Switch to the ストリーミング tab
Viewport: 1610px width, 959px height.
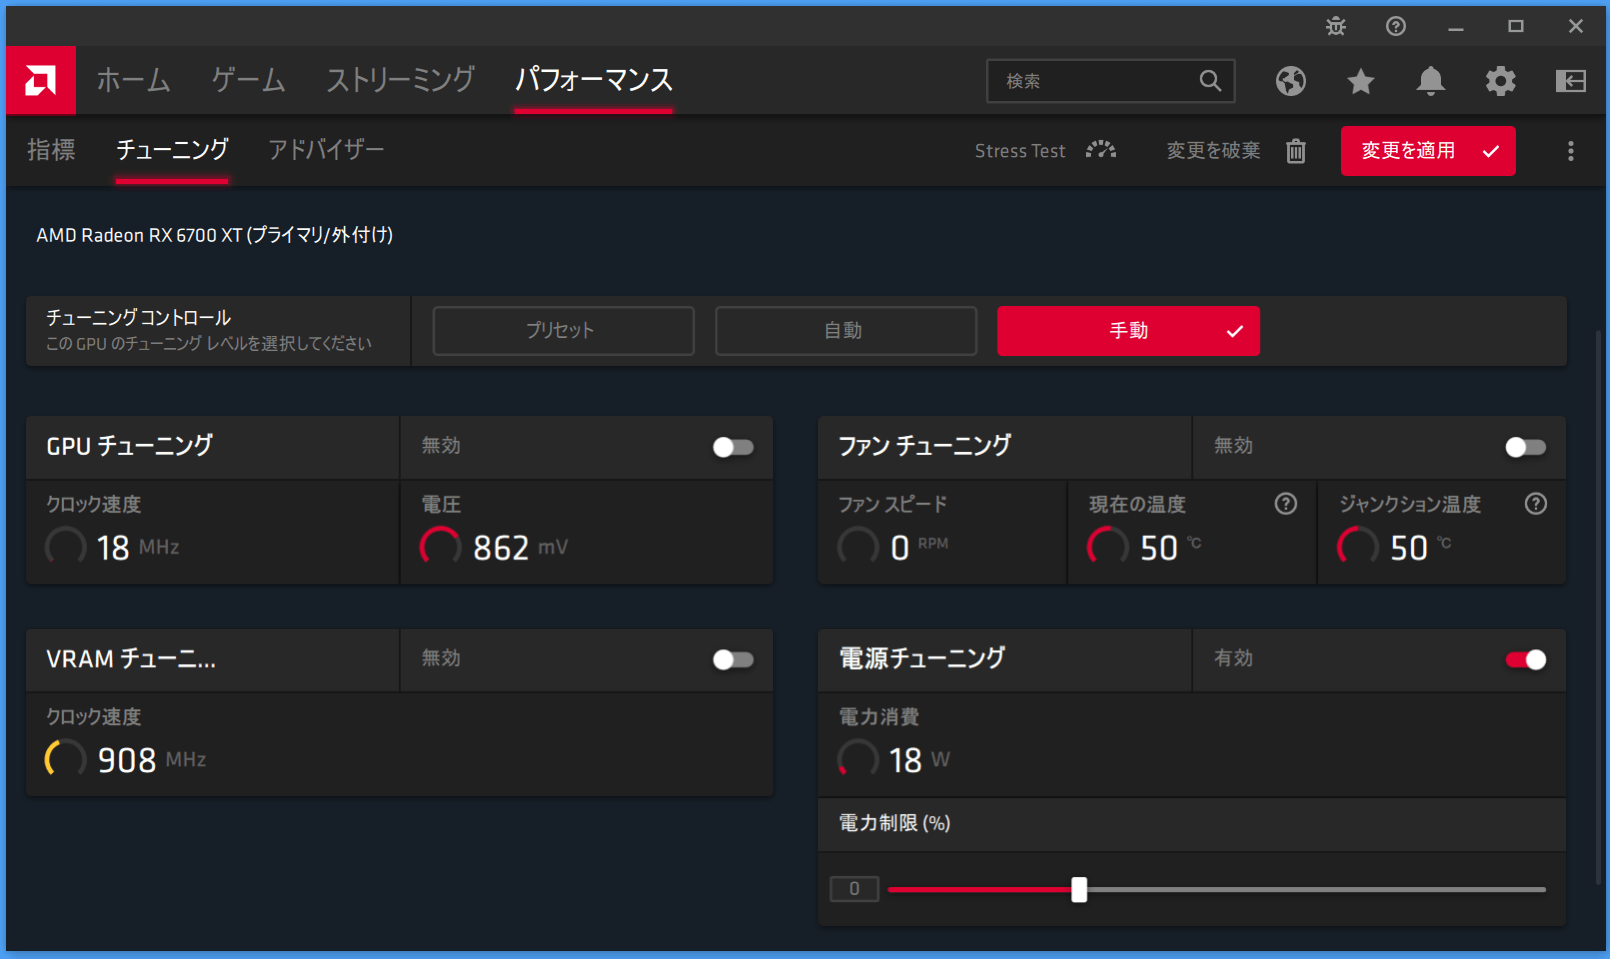400,80
